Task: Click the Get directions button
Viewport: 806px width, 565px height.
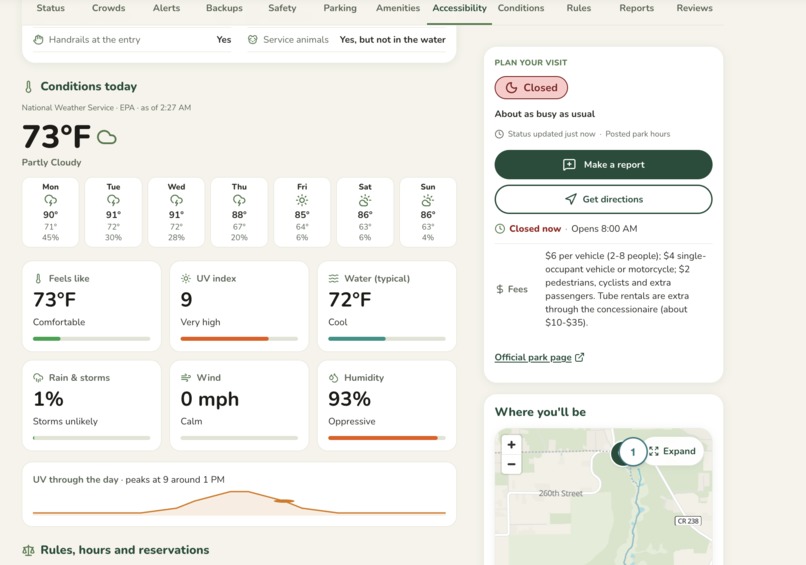Action: click(603, 199)
